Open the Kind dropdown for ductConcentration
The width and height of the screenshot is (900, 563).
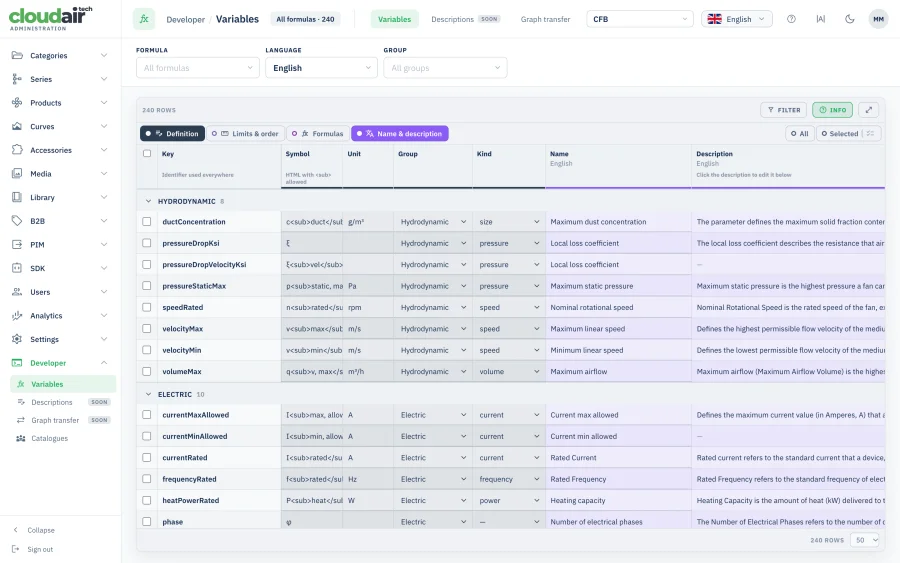pyautogui.click(x=509, y=222)
